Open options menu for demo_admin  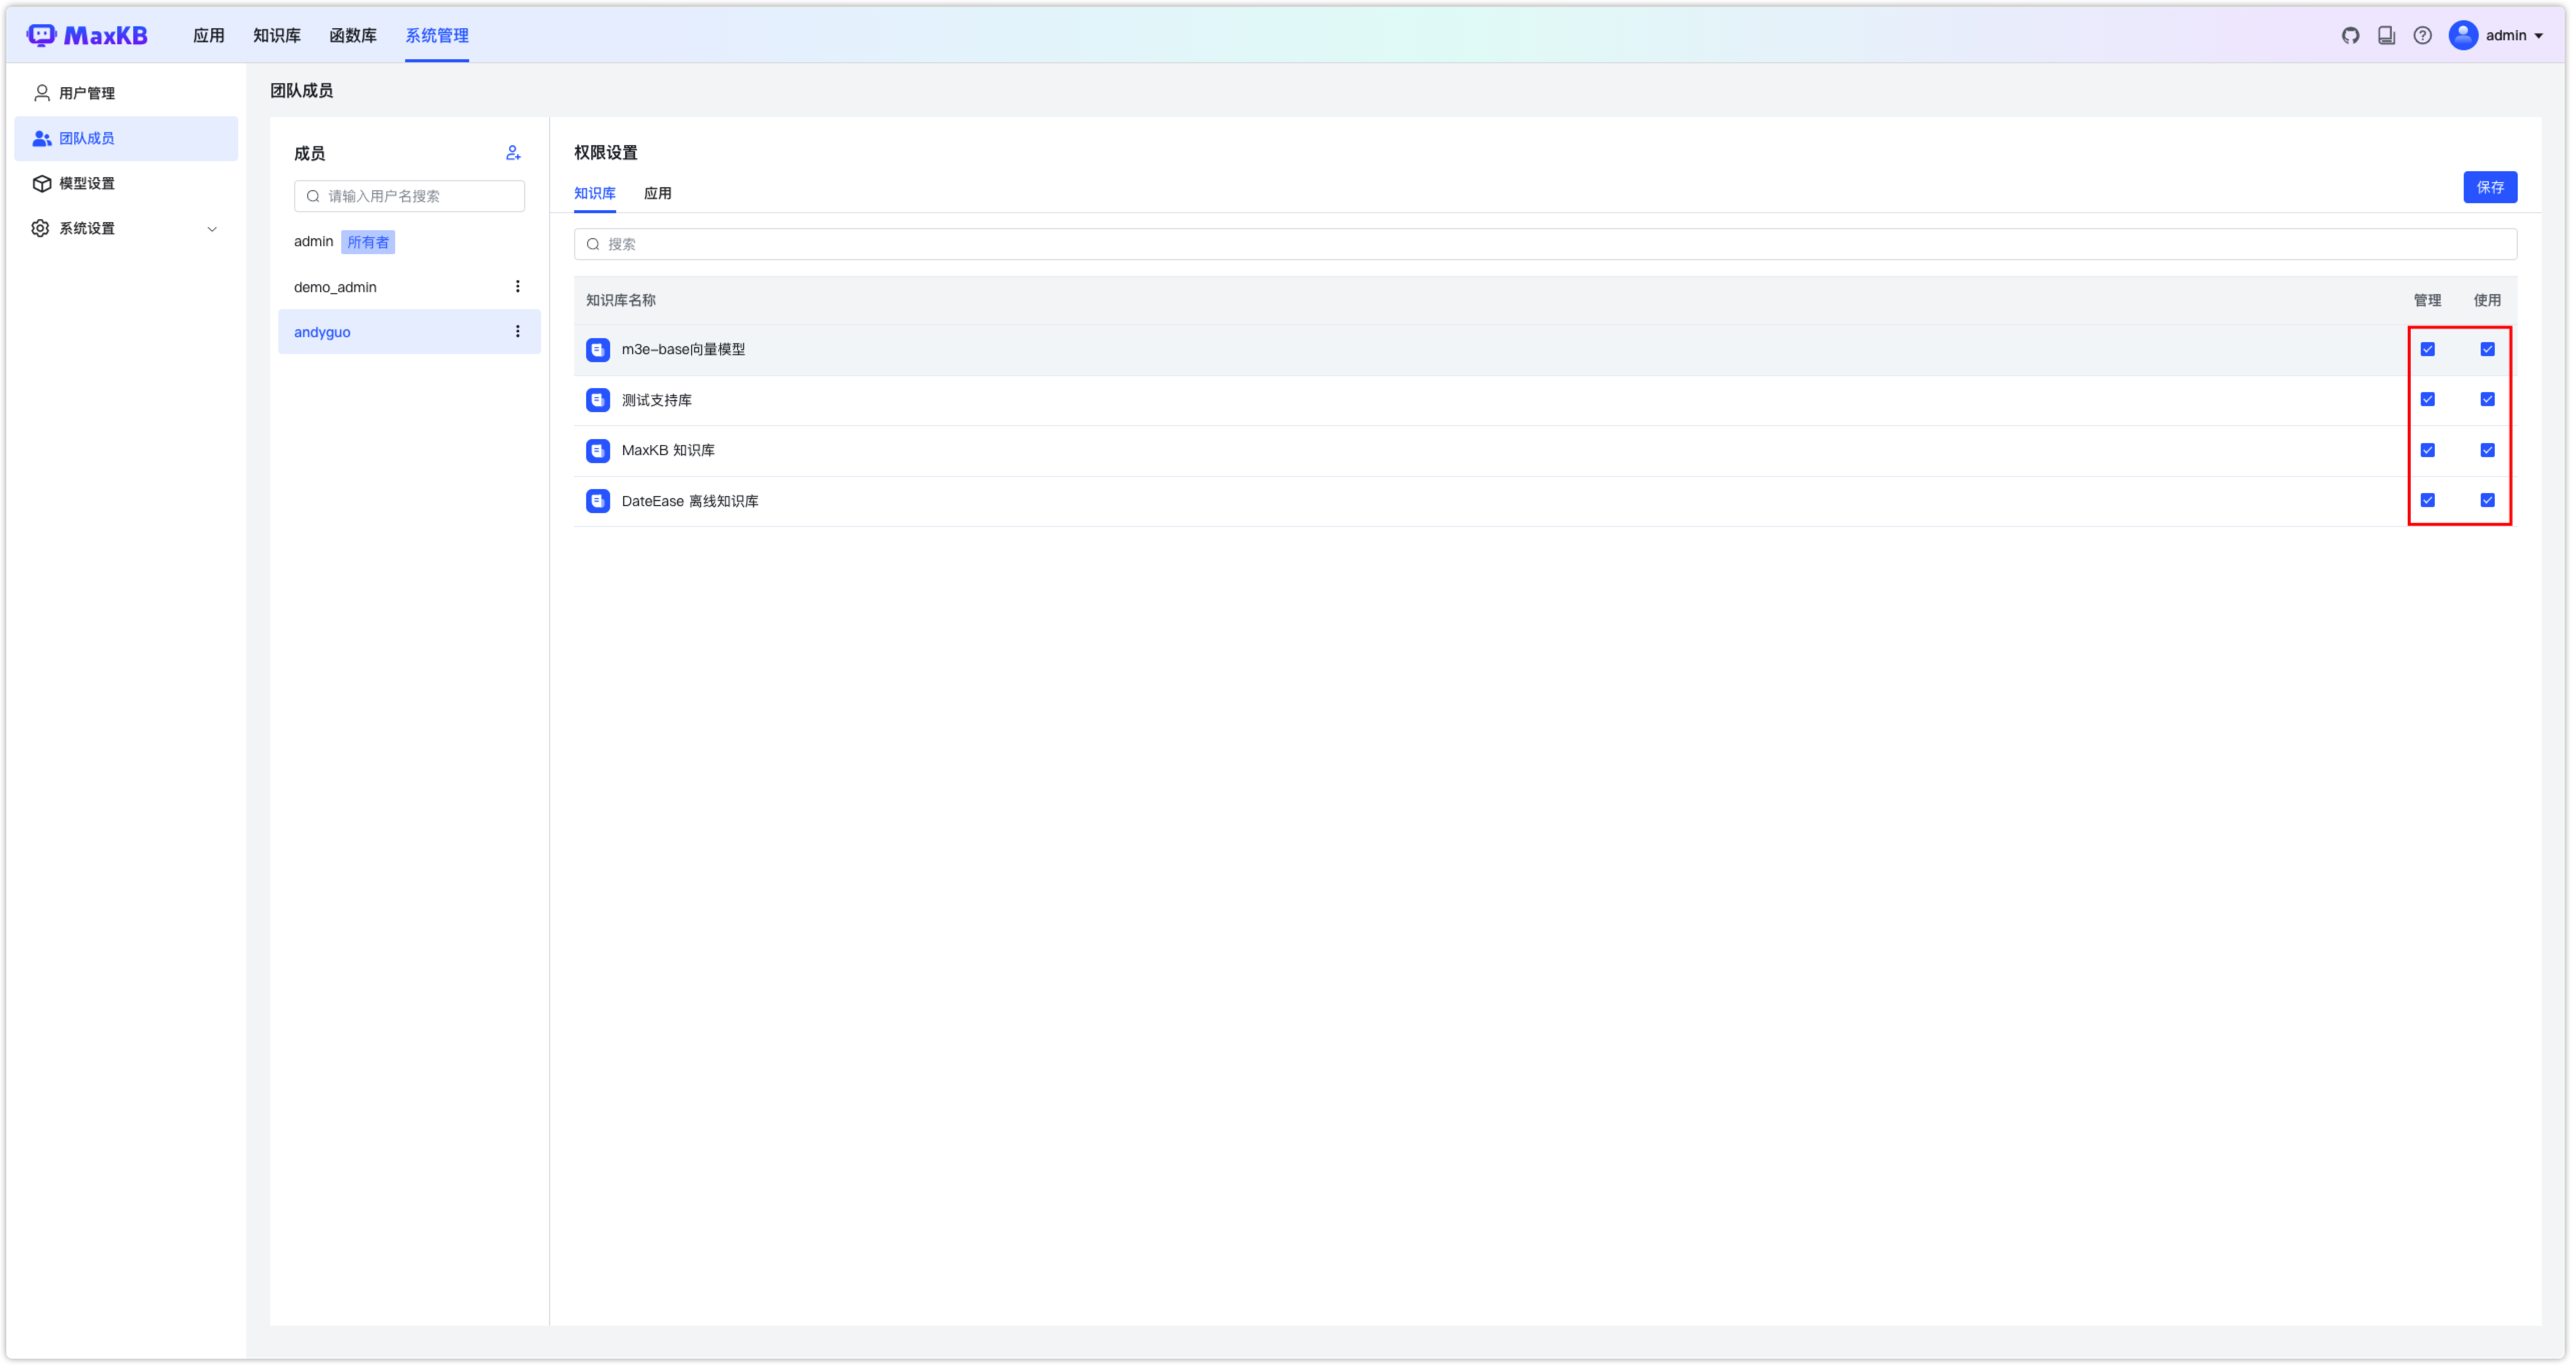click(518, 286)
